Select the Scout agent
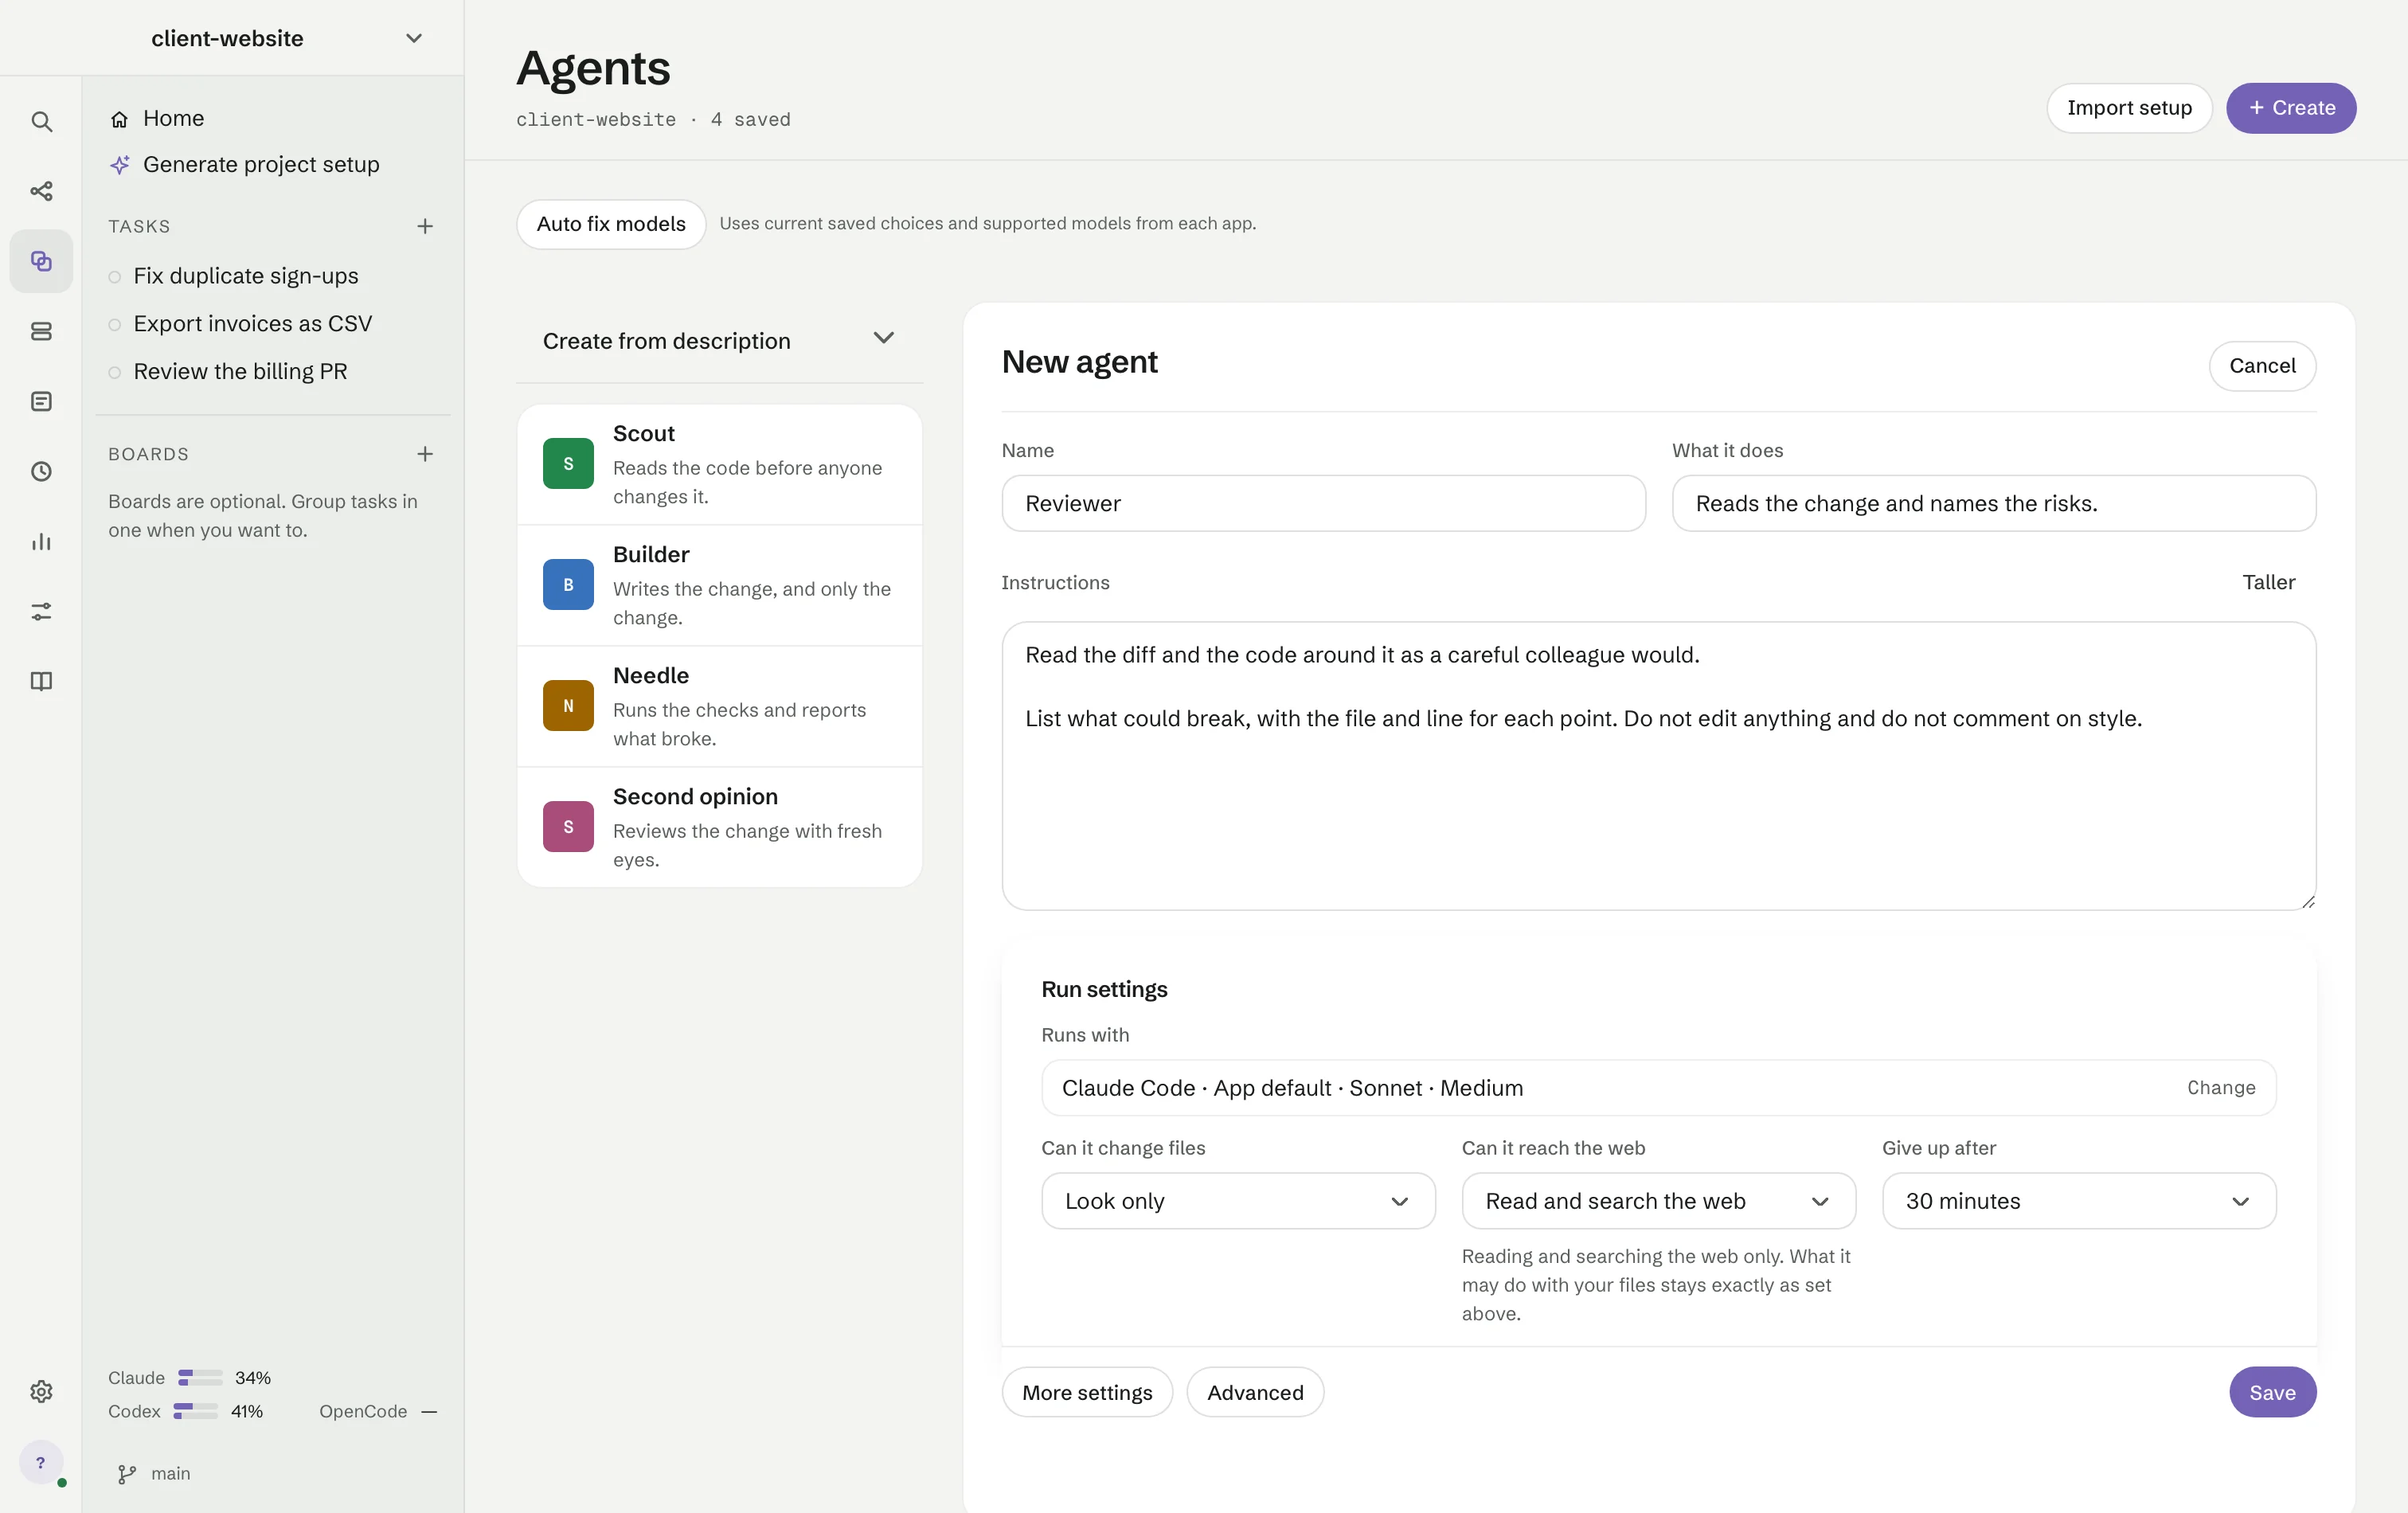This screenshot has width=2408, height=1513. [719, 464]
